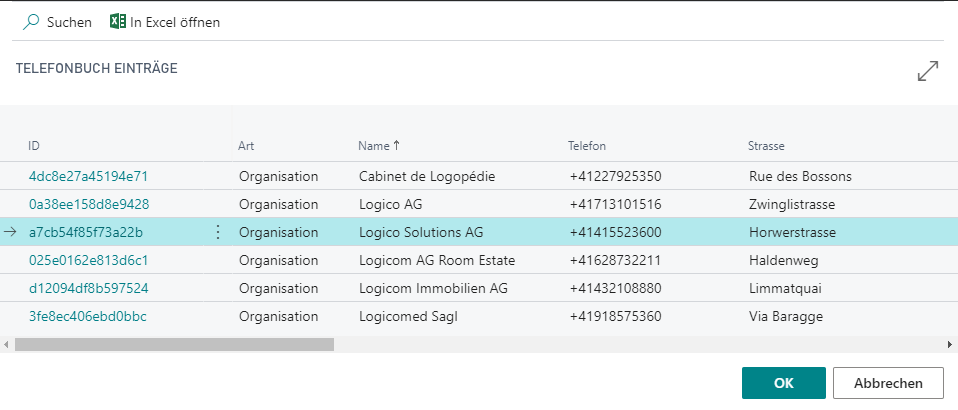
Task: Click Organisation cell in Logicomed Sagl row
Action: click(x=279, y=317)
